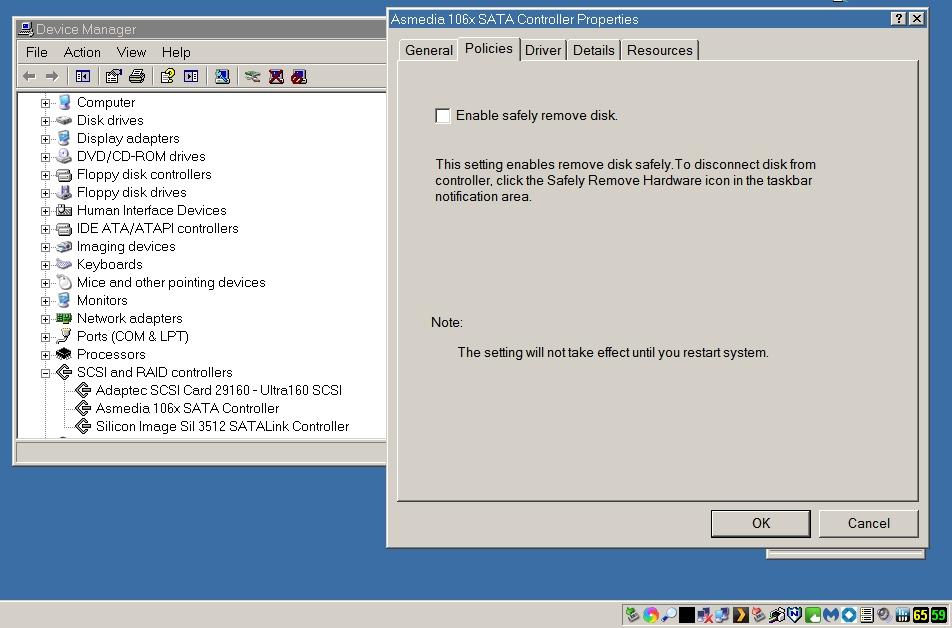This screenshot has height=628, width=952.
Task: Expand the Network adapters node
Action: 45,319
